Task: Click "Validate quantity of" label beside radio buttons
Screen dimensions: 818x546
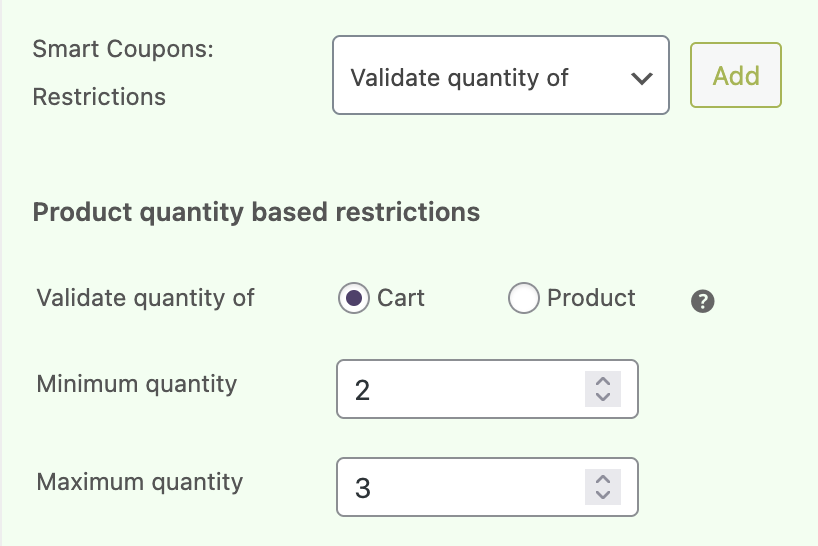Action: tap(145, 298)
